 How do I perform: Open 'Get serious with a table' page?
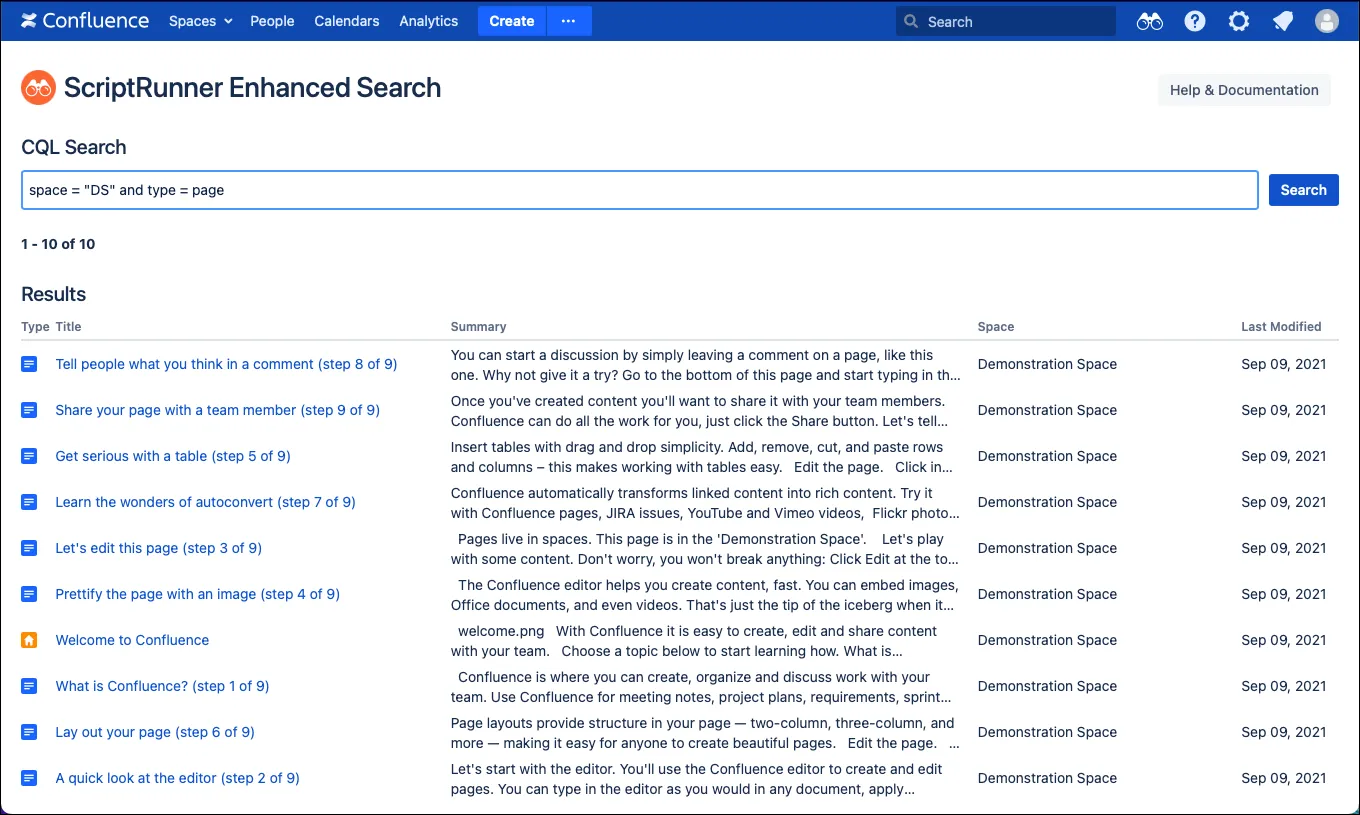point(173,456)
